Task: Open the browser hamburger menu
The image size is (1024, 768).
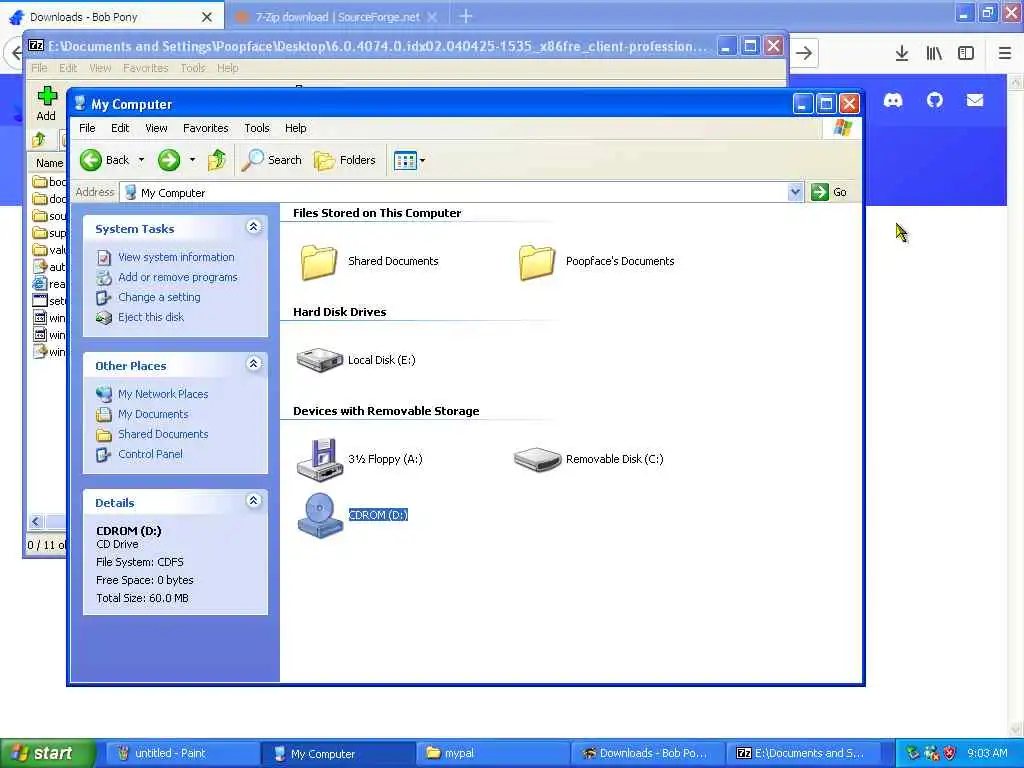Action: point(1004,54)
